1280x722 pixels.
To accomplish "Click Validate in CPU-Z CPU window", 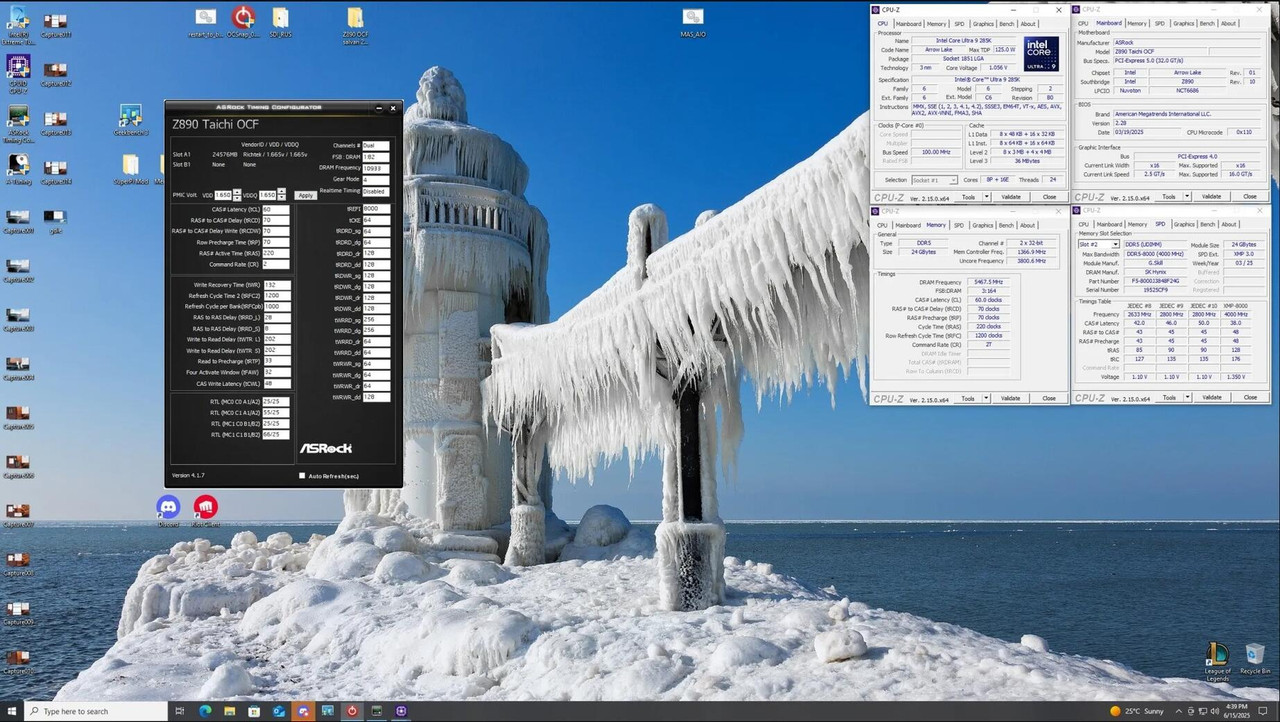I will pyautogui.click(x=1011, y=197).
